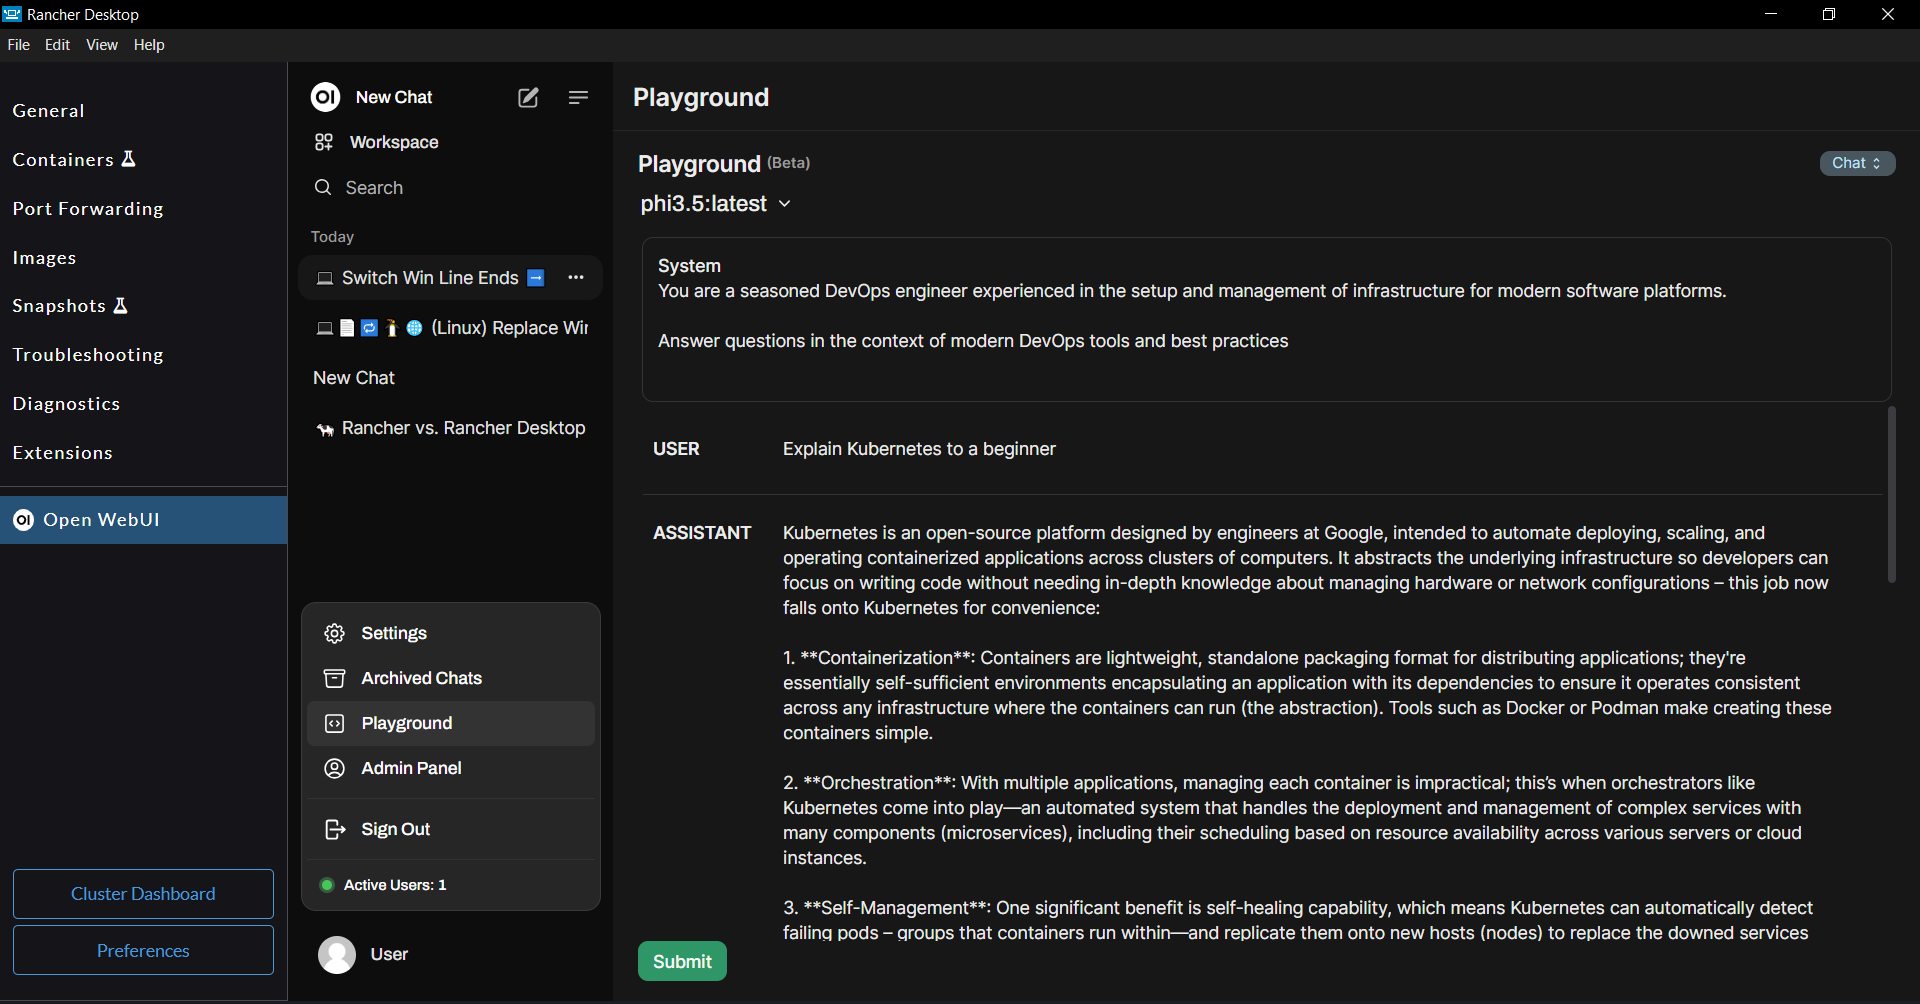This screenshot has height=1004, width=1920.
Task: Click the conversation vertical scrollbar
Action: (1891, 494)
